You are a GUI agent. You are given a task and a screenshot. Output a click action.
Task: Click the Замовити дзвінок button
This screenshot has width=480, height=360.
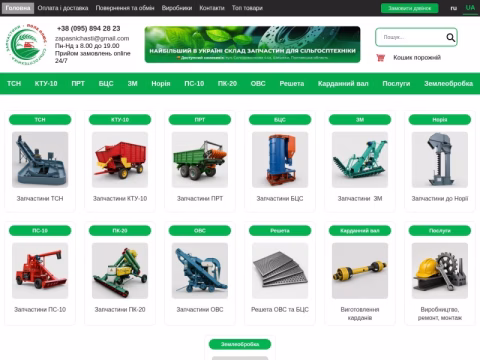coord(410,8)
